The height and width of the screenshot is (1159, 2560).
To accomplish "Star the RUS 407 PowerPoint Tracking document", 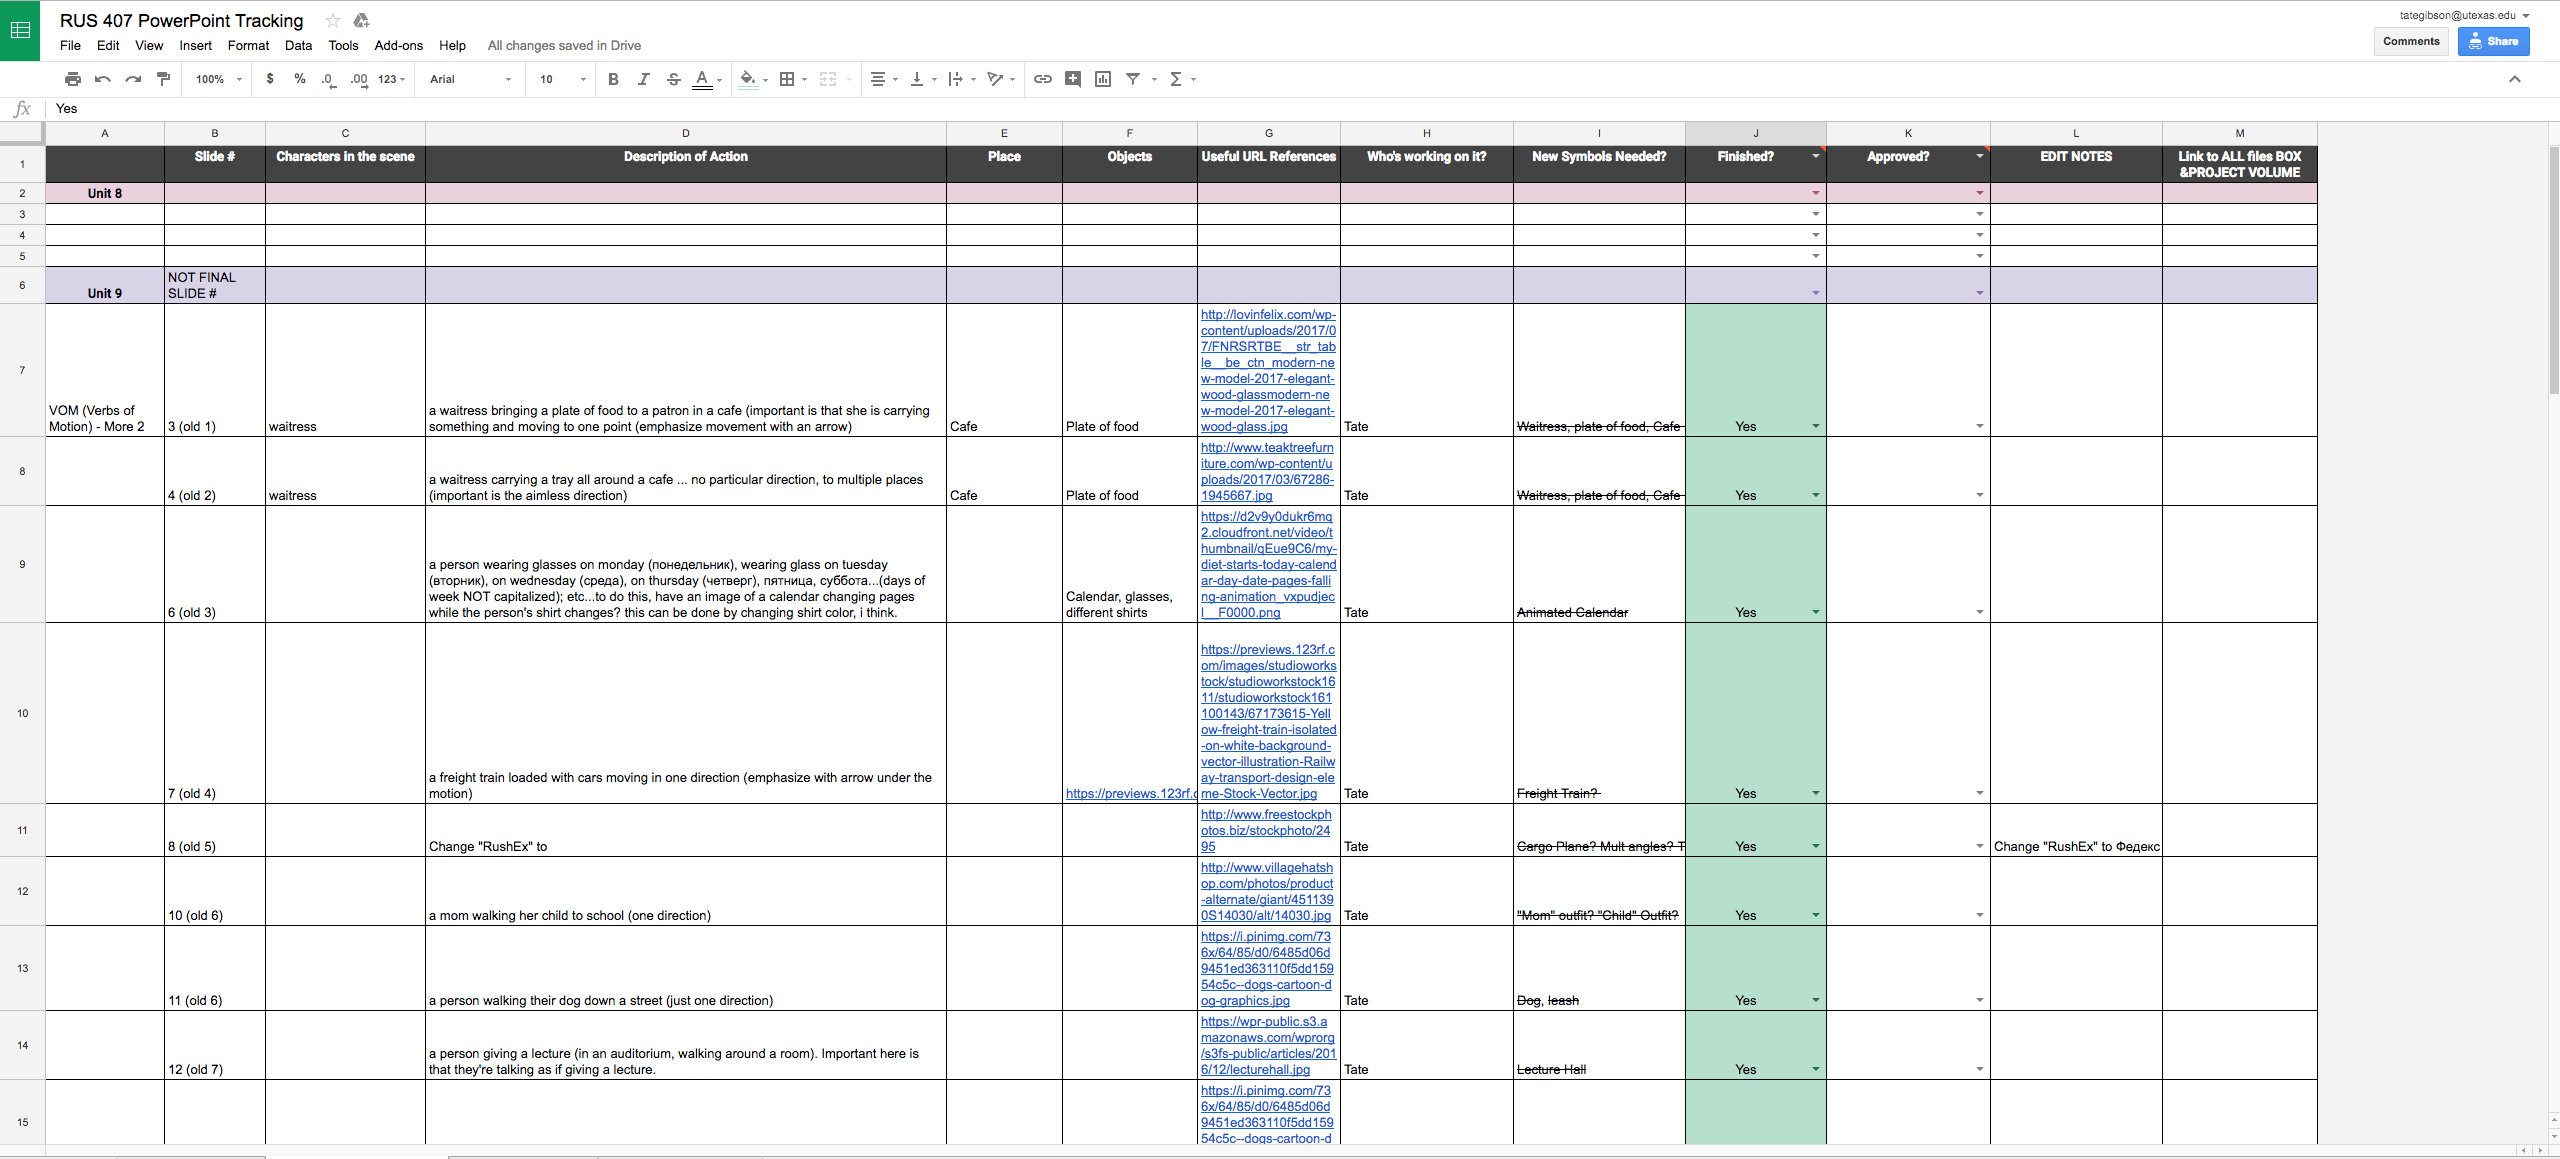I will pos(333,20).
